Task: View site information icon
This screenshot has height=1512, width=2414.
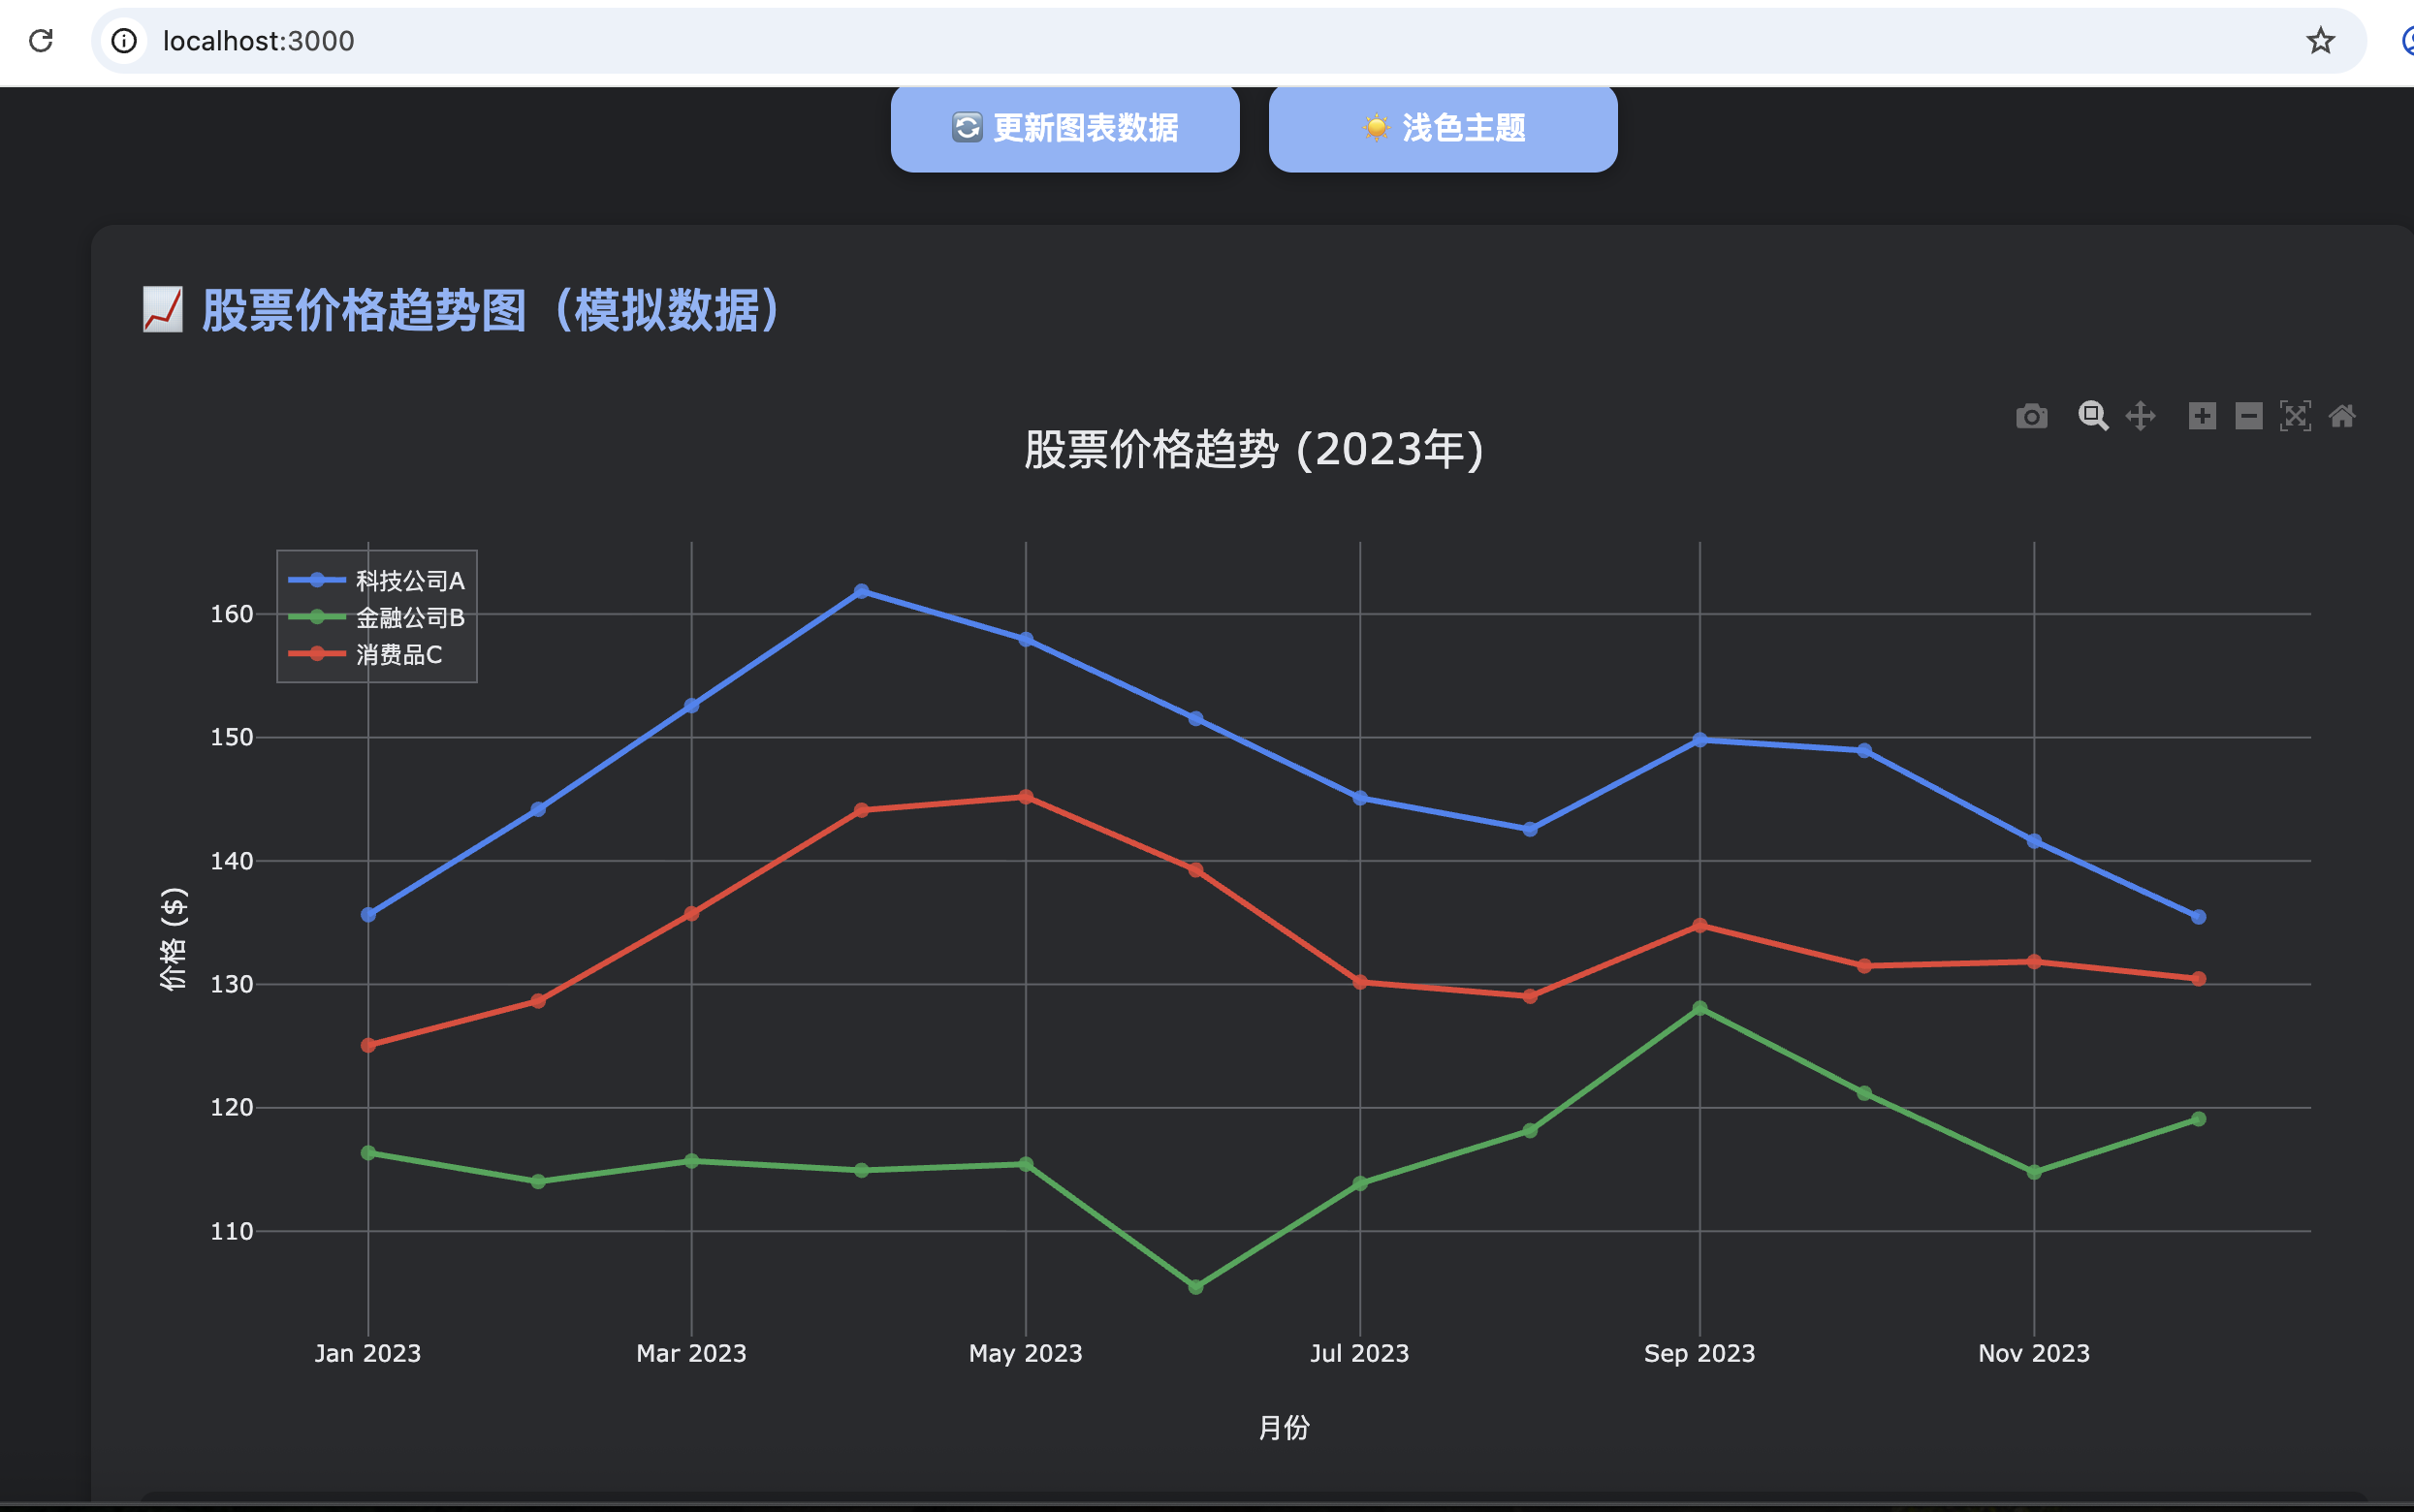Action: [124, 41]
